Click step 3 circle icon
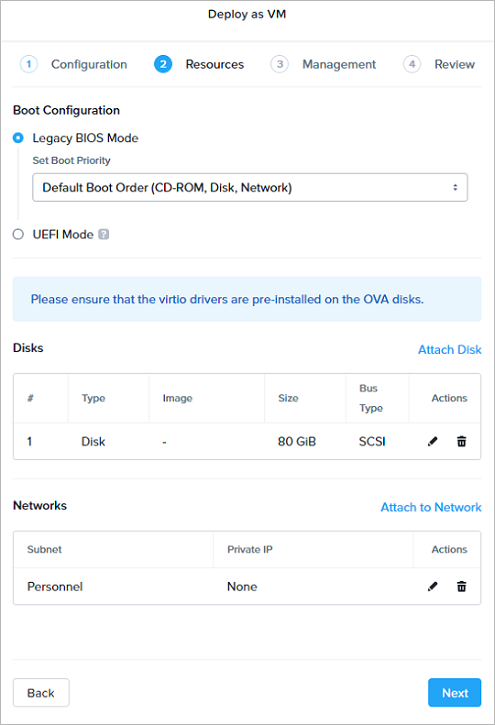 click(x=280, y=64)
